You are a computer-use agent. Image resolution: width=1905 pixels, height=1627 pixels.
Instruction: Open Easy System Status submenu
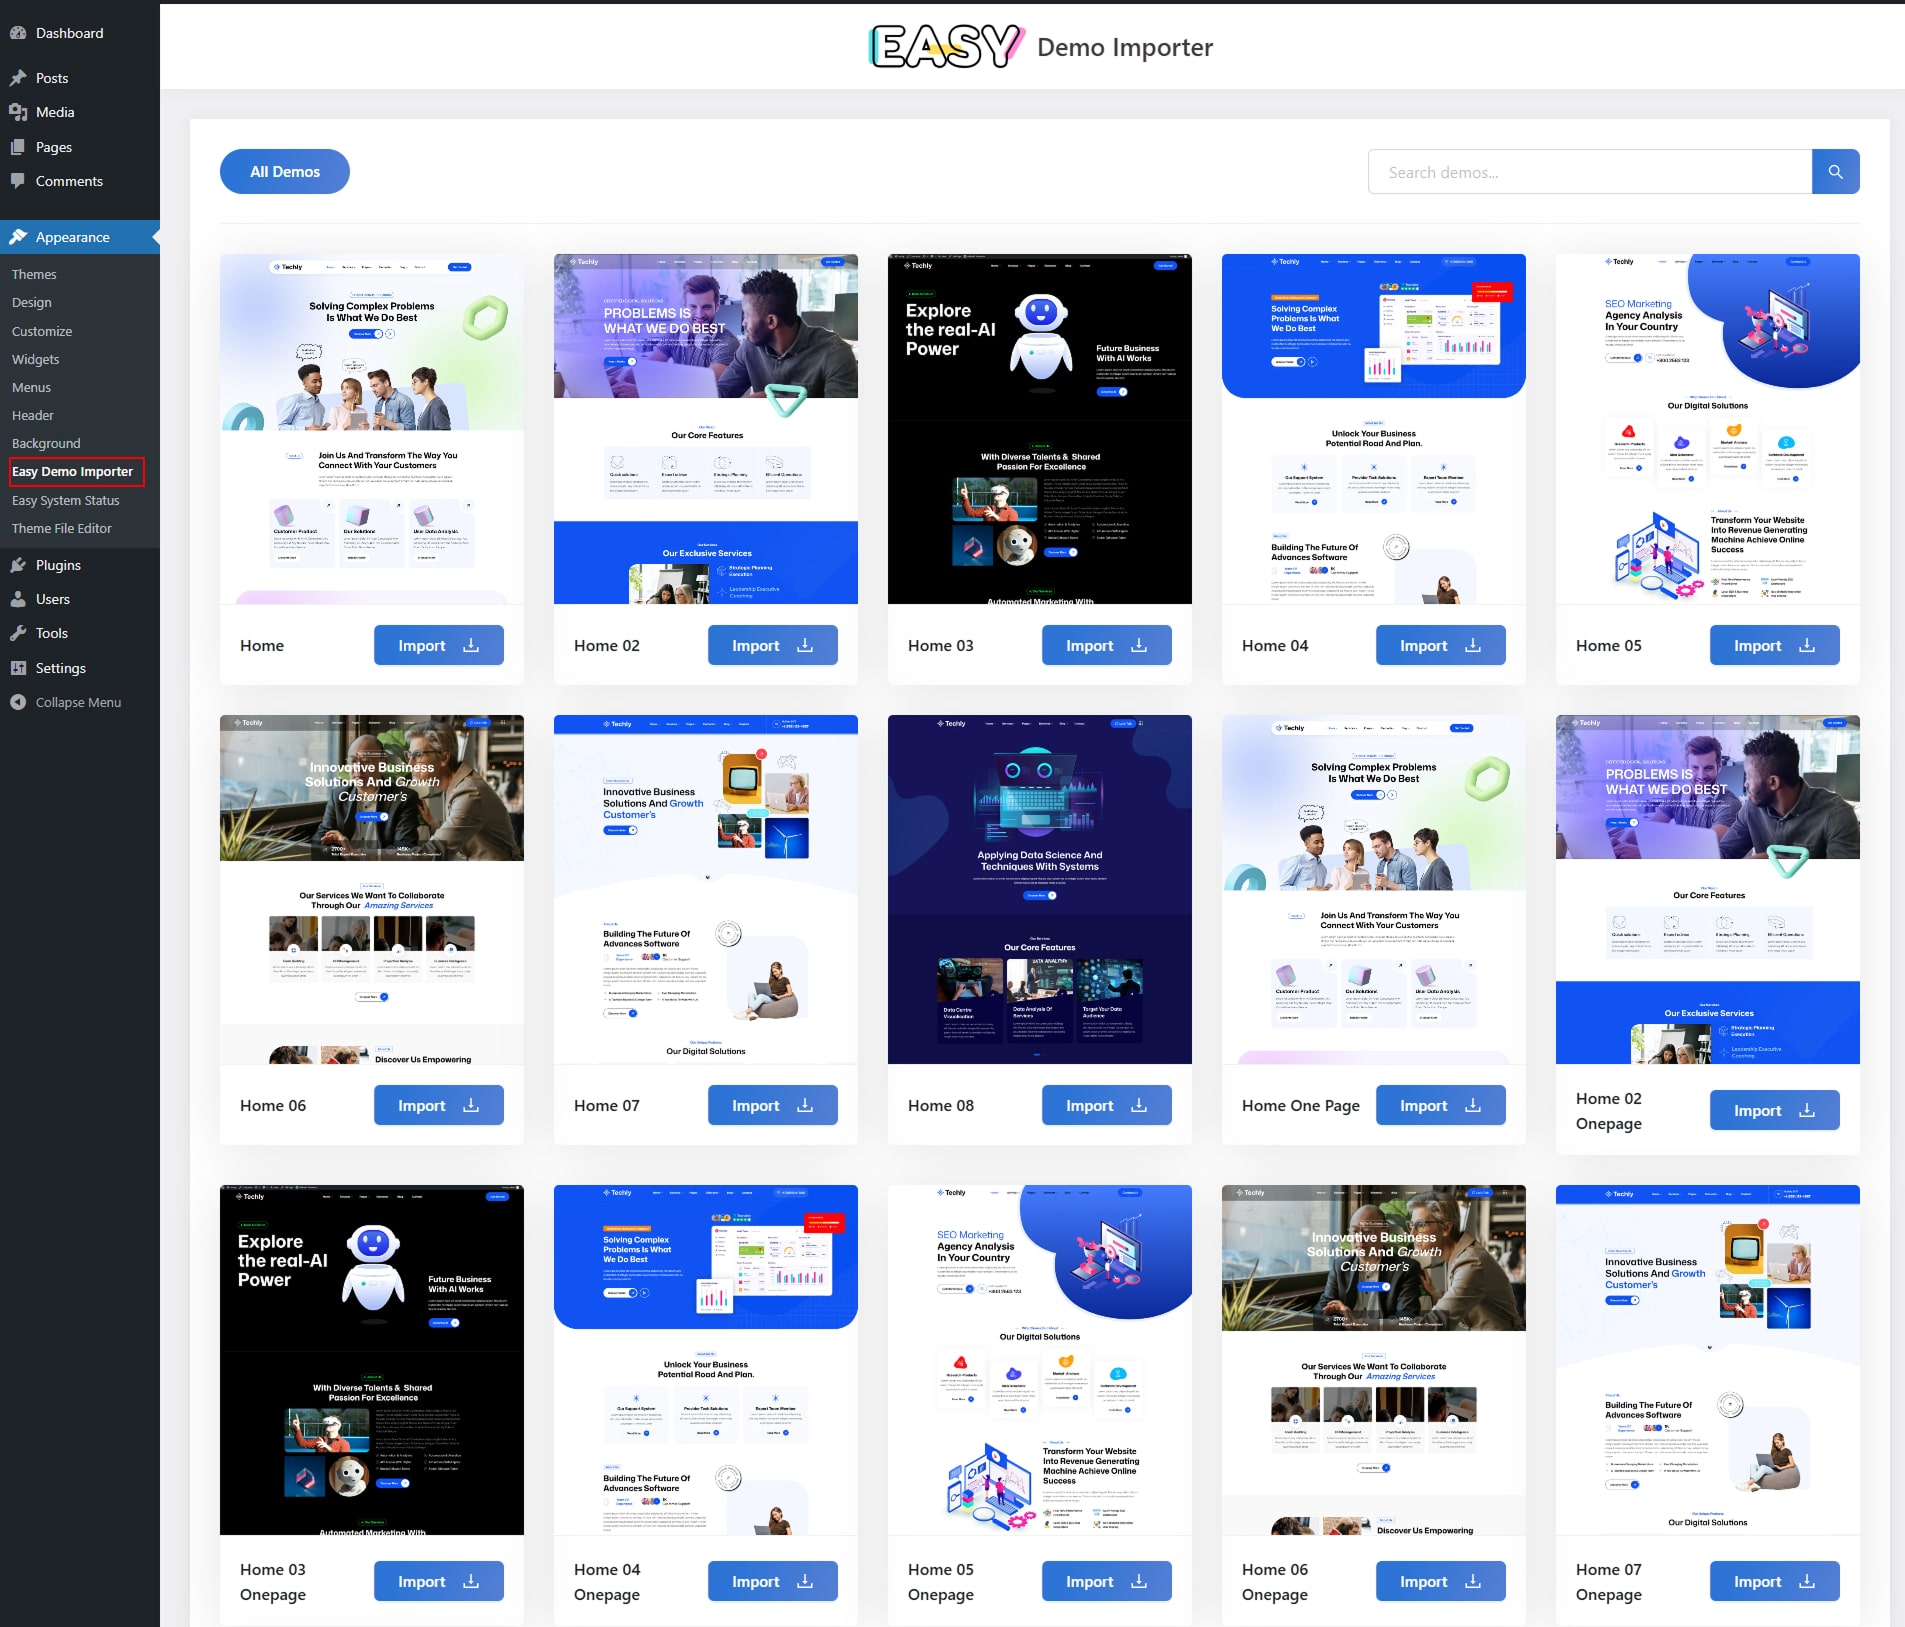click(x=65, y=500)
